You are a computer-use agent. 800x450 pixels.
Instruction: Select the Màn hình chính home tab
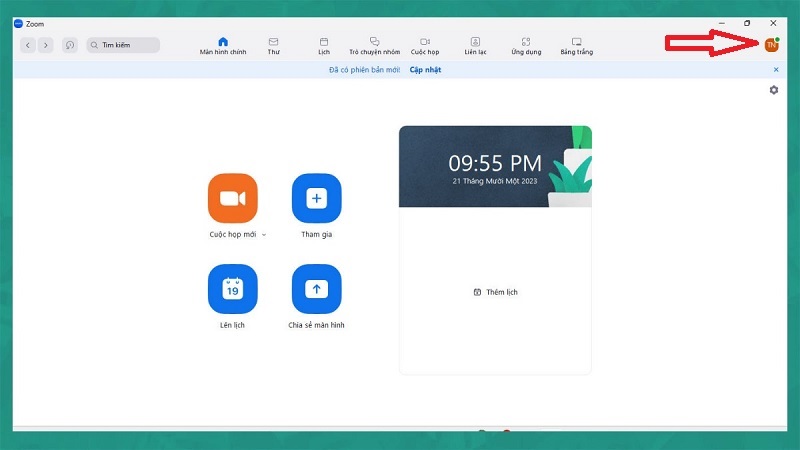(x=223, y=45)
